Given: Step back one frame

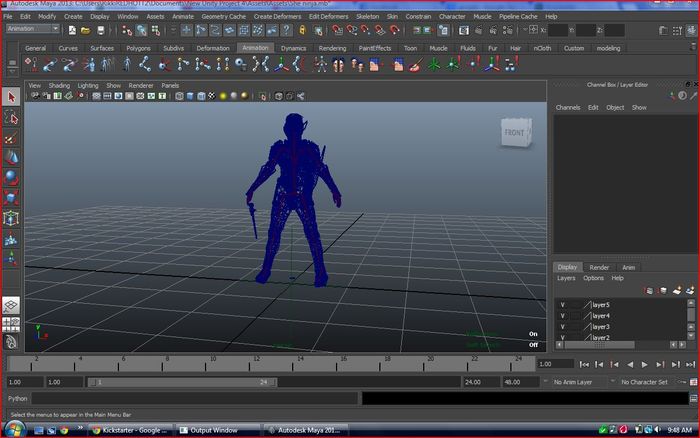Looking at the screenshot, I should click(599, 364).
